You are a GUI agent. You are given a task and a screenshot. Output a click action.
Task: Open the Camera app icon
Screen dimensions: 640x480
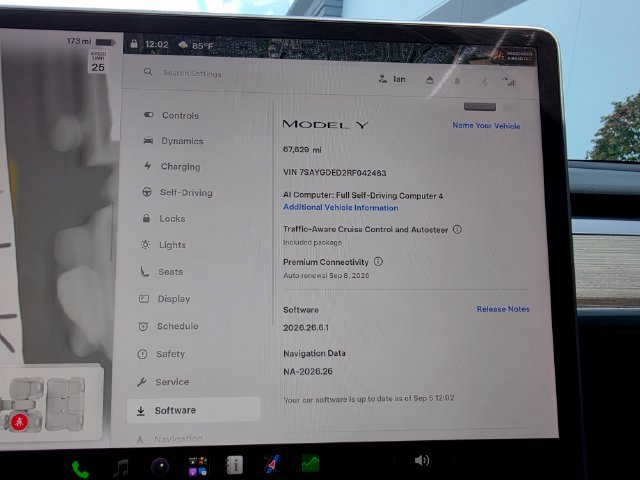pyautogui.click(x=160, y=467)
